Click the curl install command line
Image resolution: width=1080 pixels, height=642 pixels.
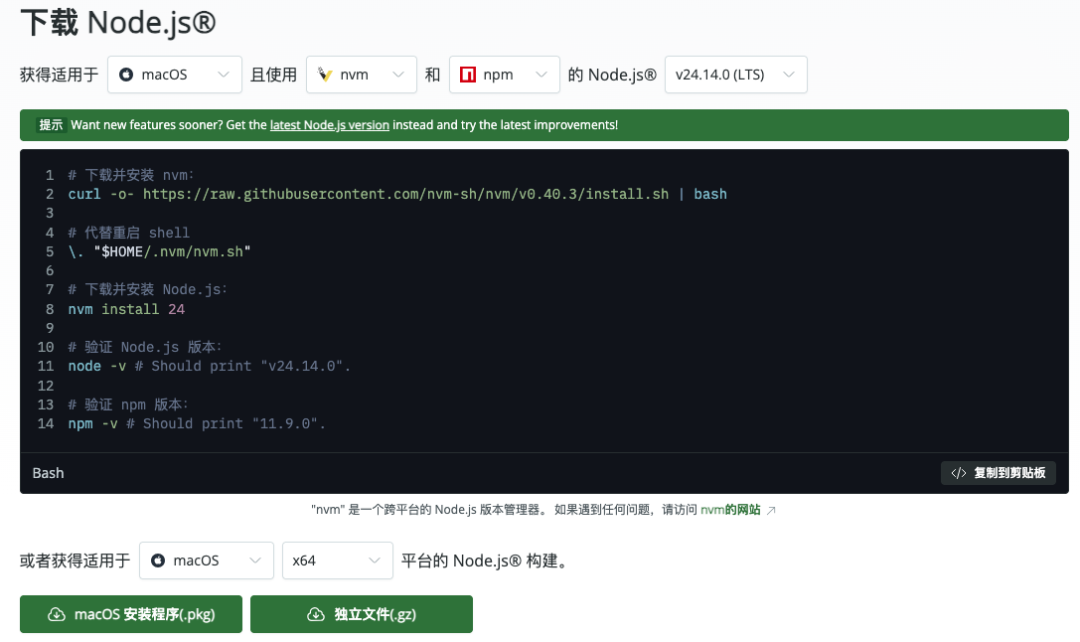tap(397, 194)
